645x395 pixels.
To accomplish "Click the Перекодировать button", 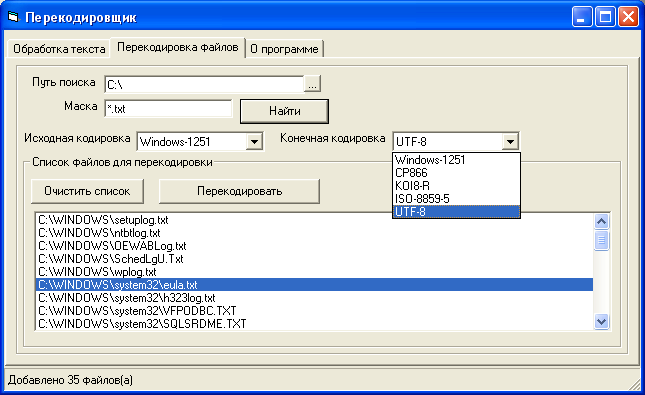I will [239, 191].
